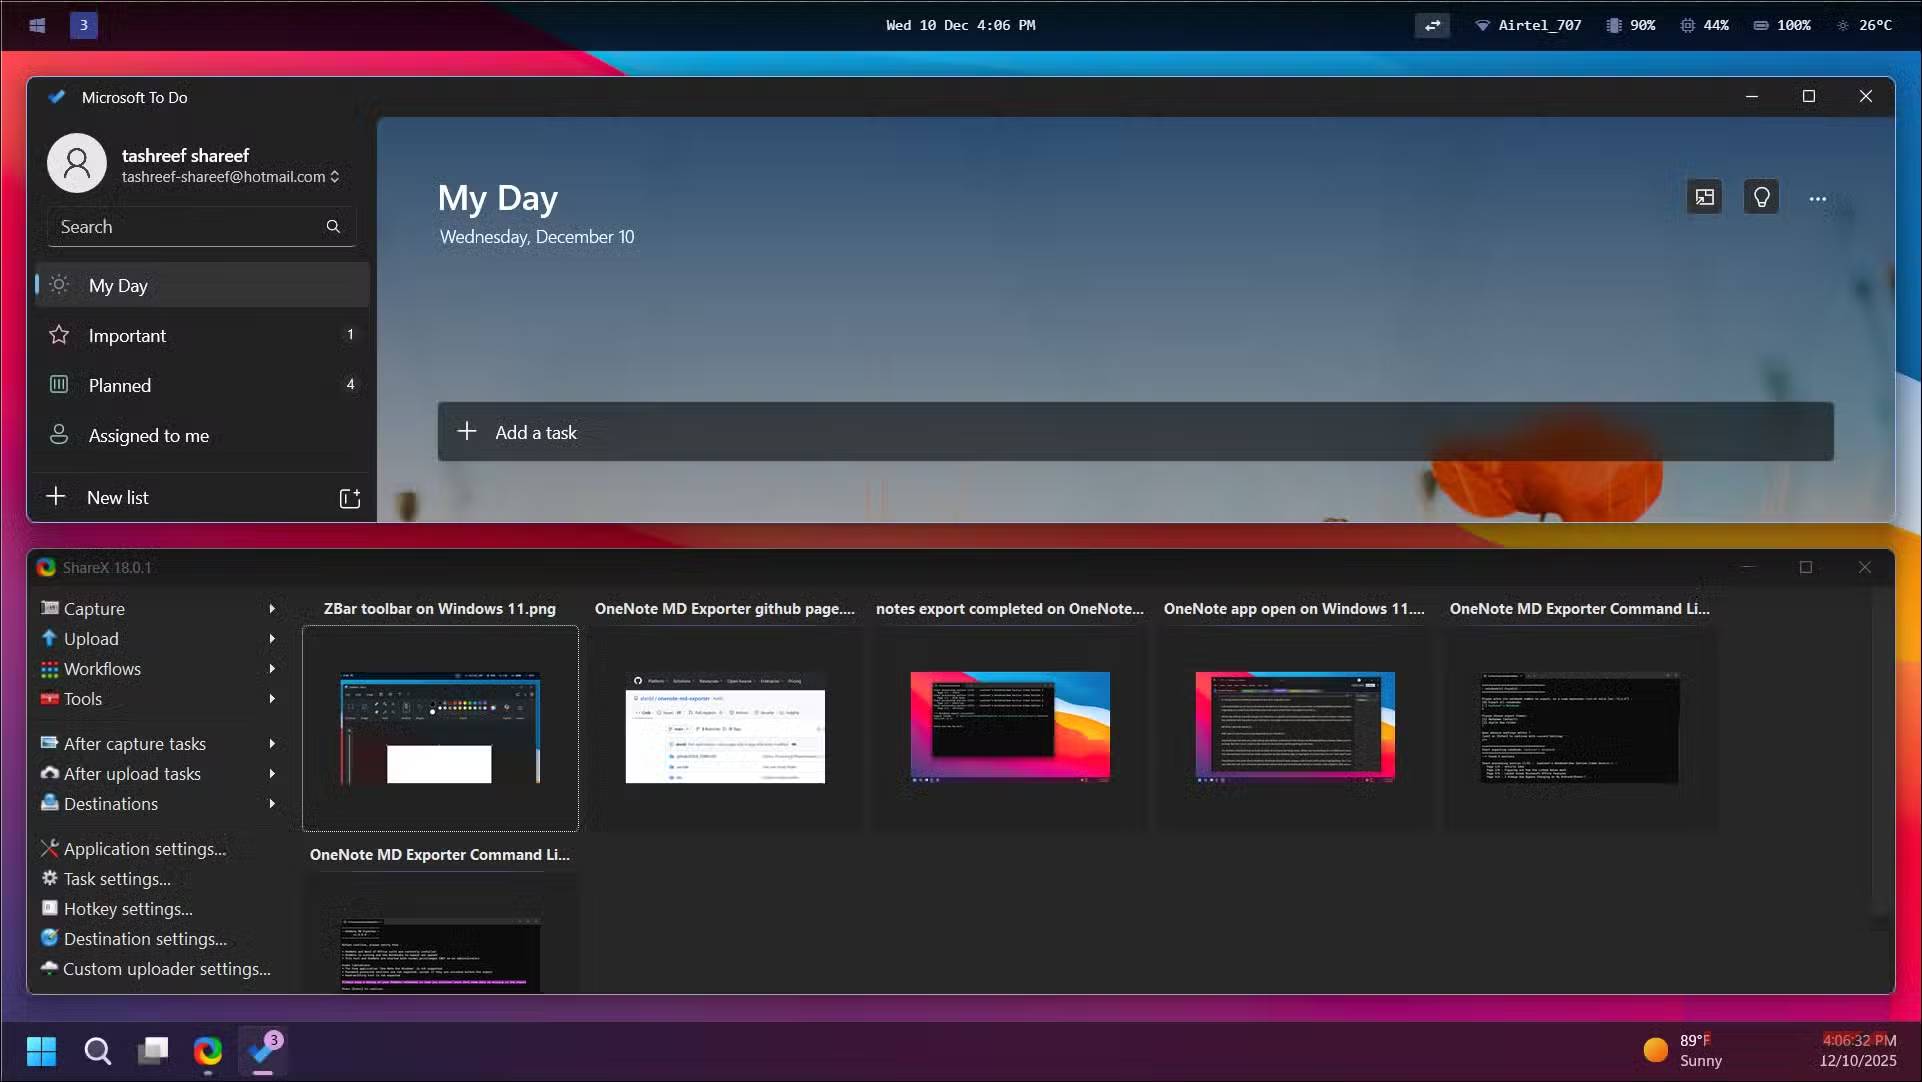Viewport: 1922px width, 1082px height.
Task: Click the swap arrows icon in top bar
Action: point(1432,25)
